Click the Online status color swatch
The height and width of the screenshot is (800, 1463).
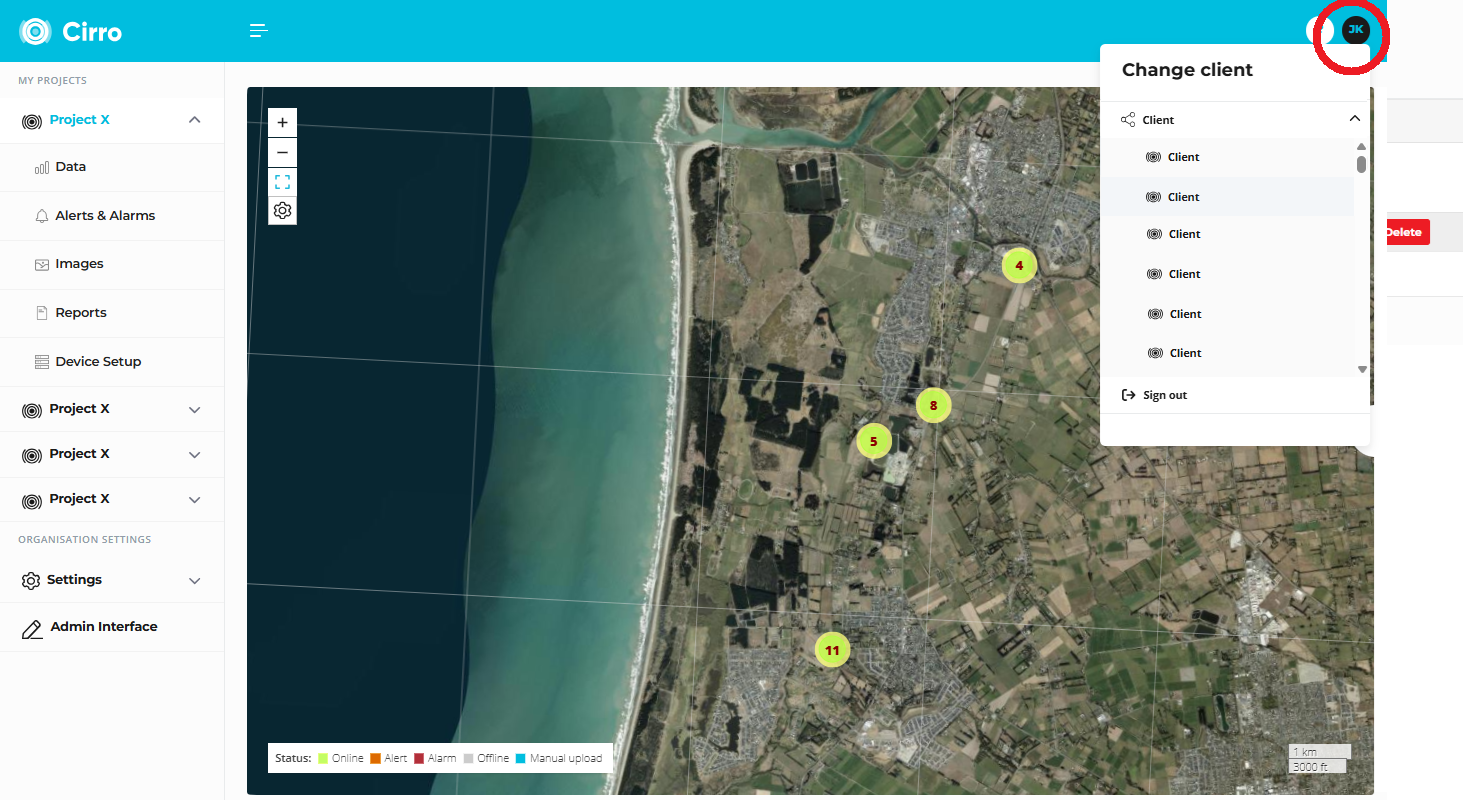(323, 759)
